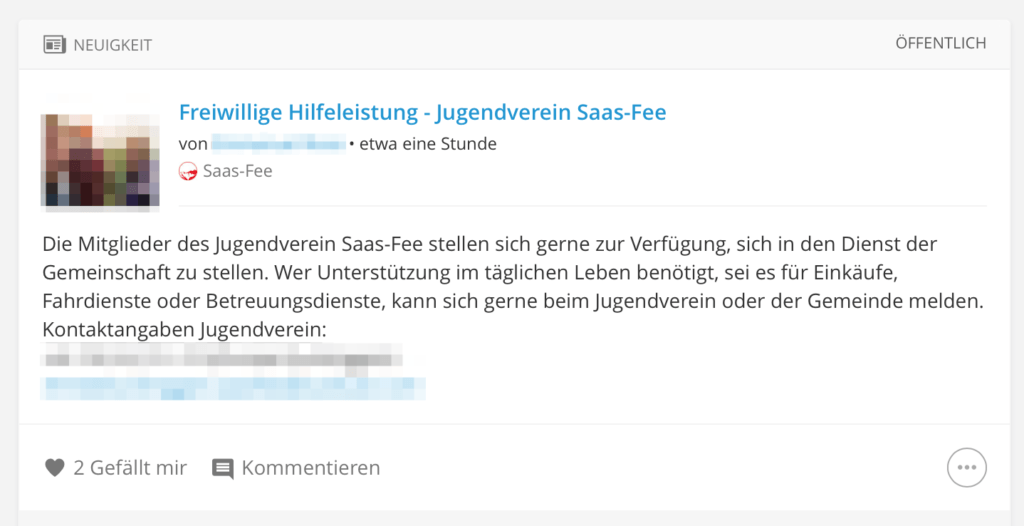The width and height of the screenshot is (1024, 526).
Task: Click the ÖFFENTLICH visibility label
Action: click(x=940, y=44)
